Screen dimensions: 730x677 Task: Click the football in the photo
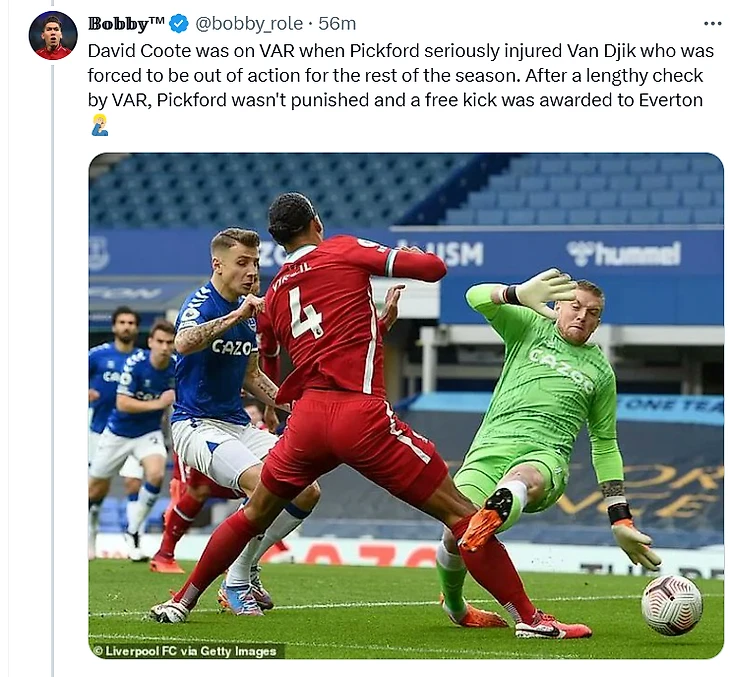(671, 605)
